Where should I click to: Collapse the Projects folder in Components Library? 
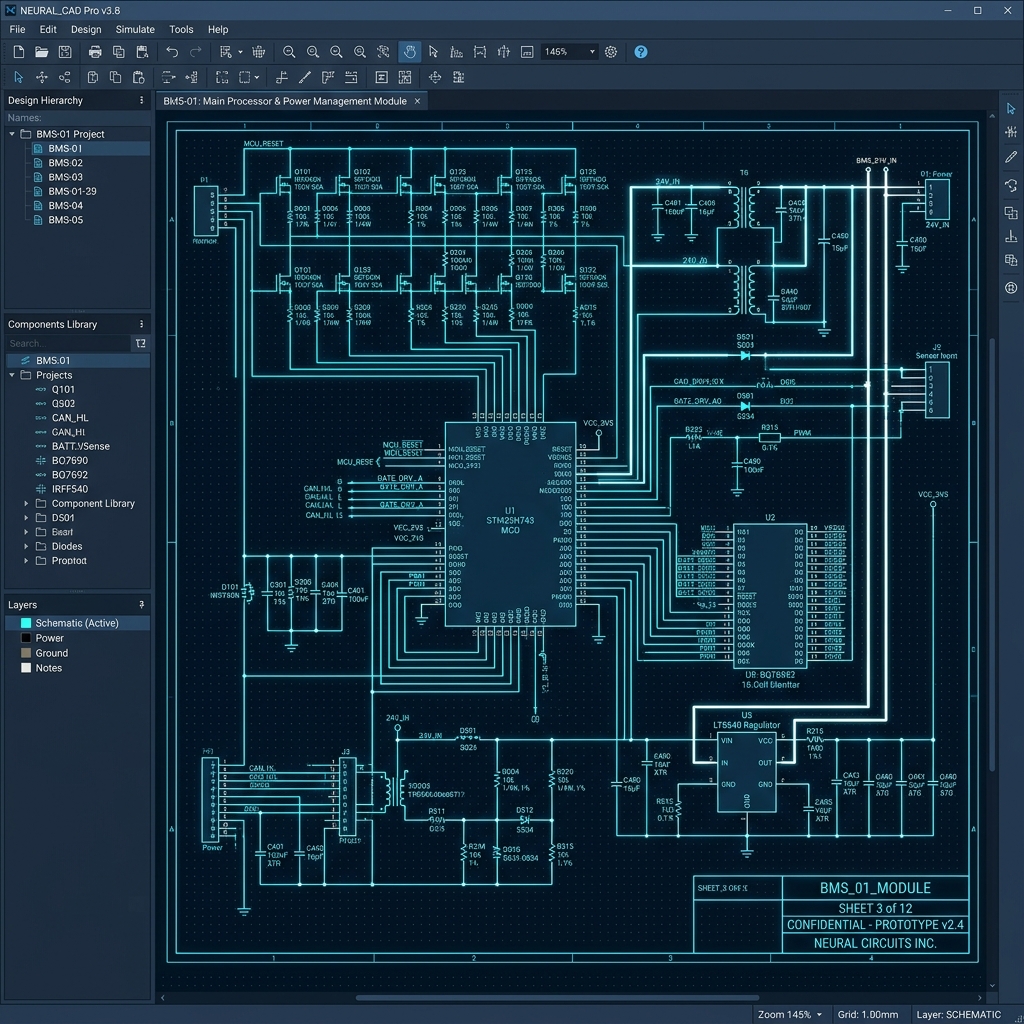click(12, 375)
